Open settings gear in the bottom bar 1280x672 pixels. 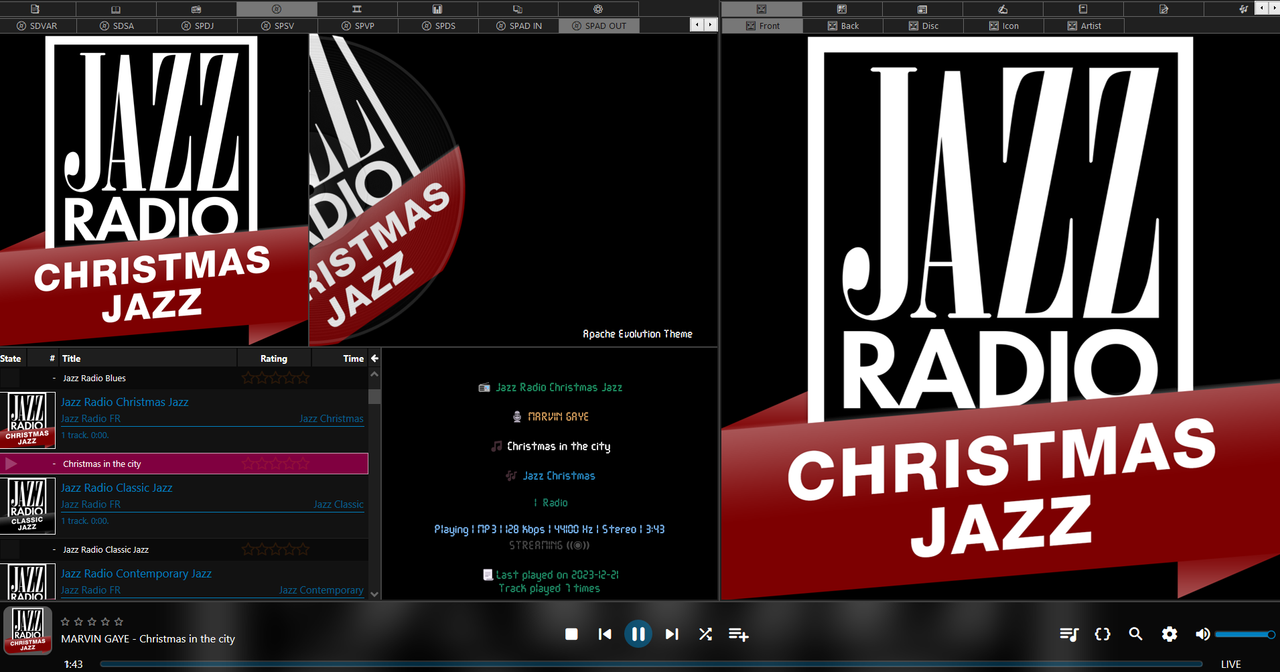[x=1169, y=634]
